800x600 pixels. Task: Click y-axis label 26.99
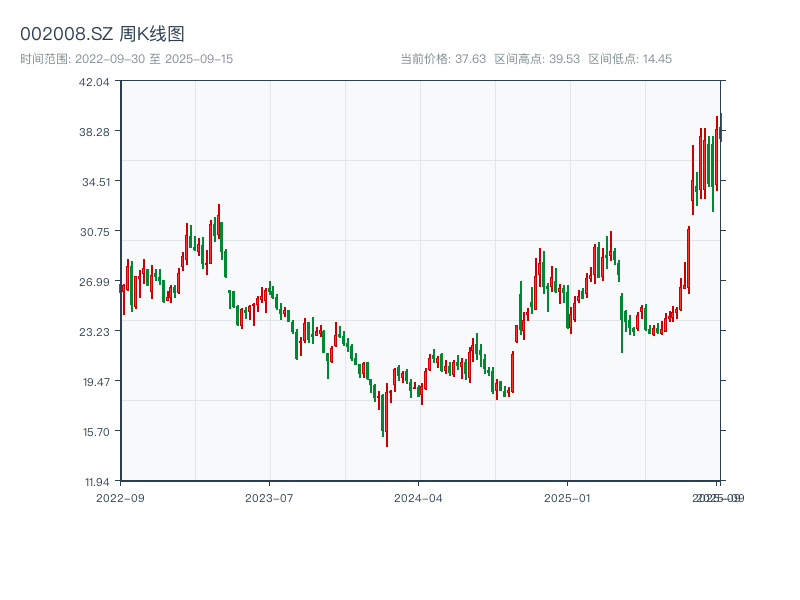point(94,282)
